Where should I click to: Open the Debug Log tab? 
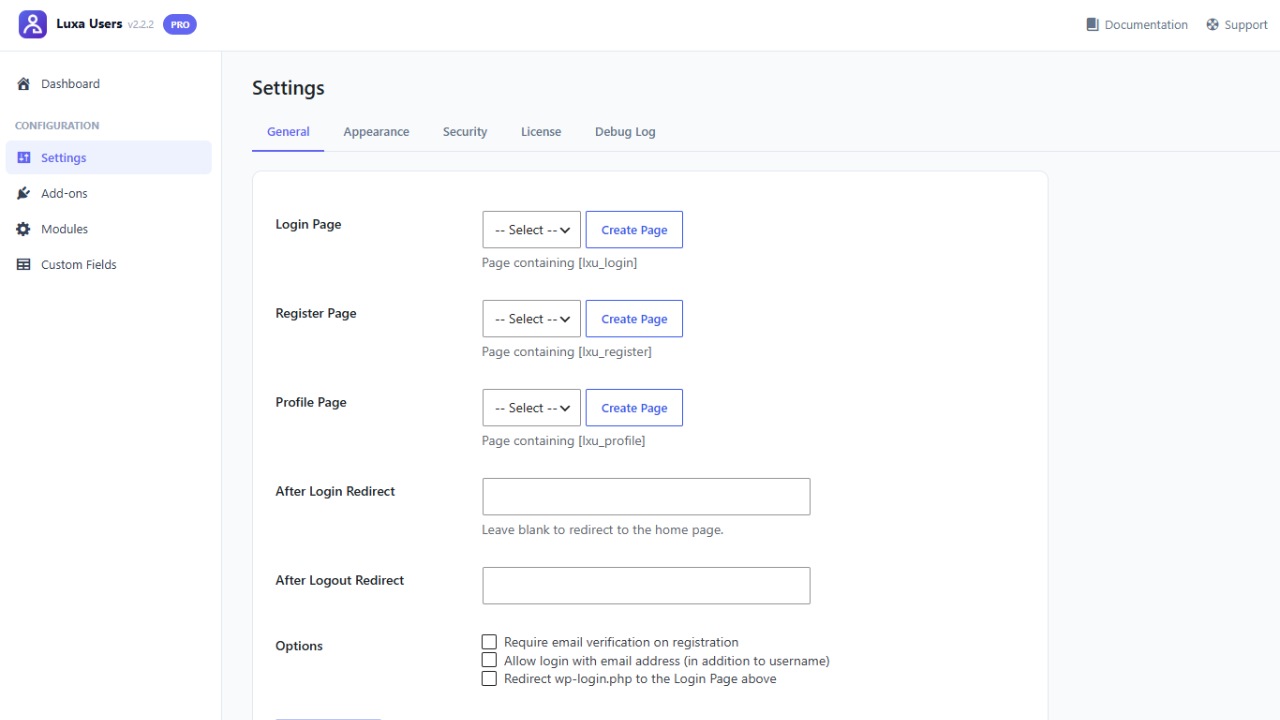click(x=625, y=132)
